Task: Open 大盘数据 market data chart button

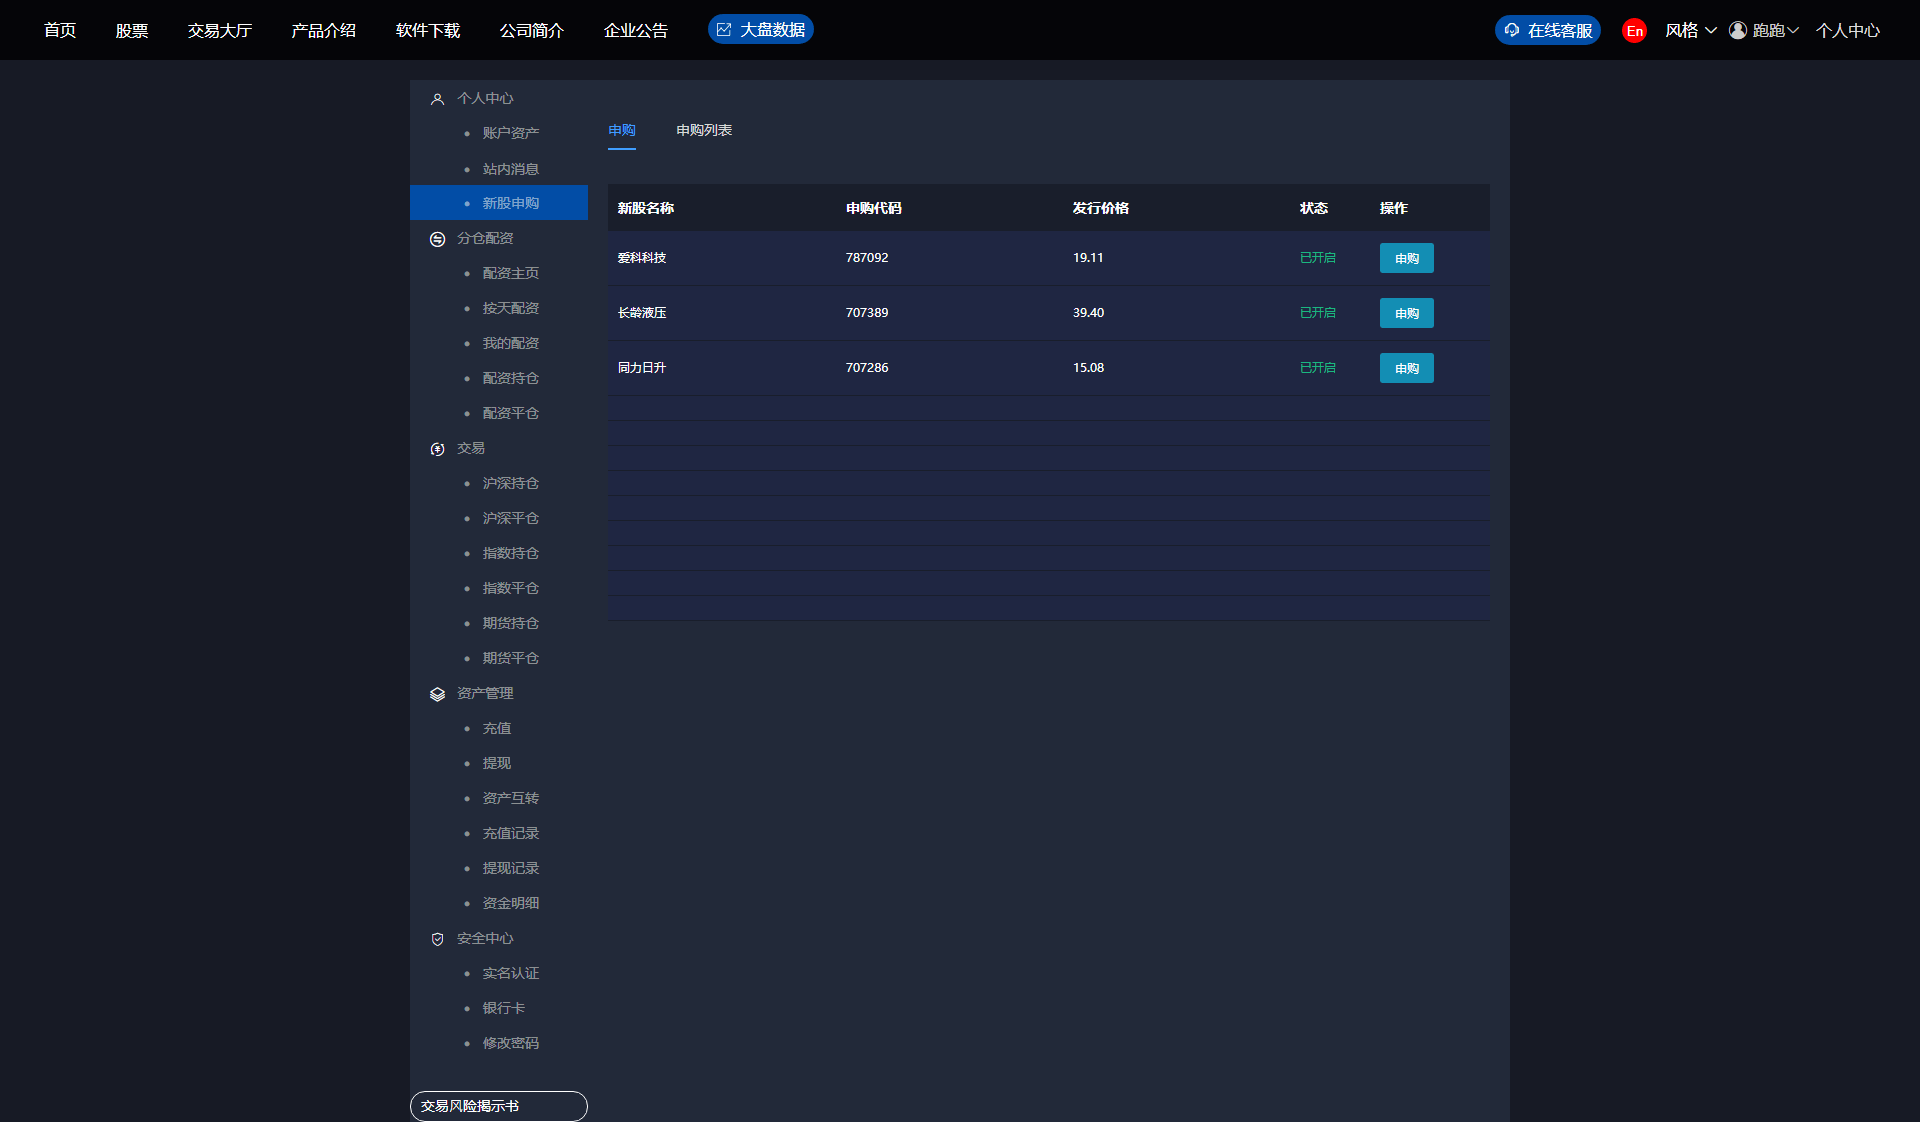Action: point(760,30)
